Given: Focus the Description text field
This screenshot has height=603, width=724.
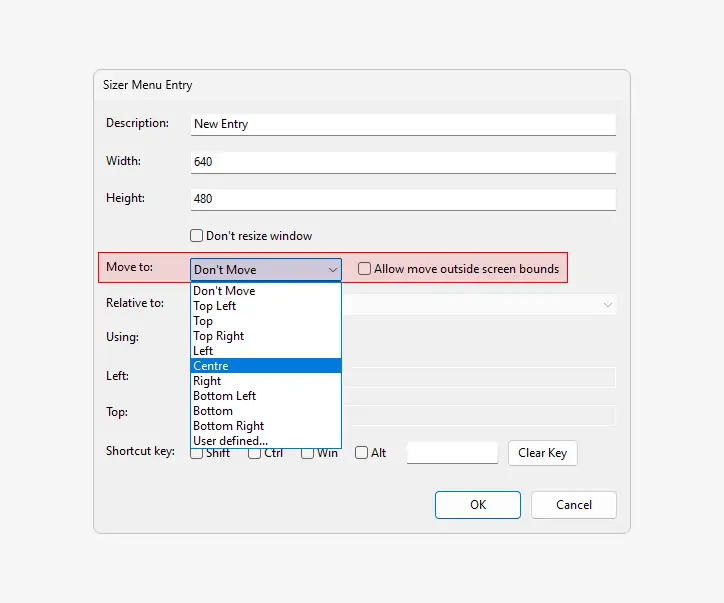Looking at the screenshot, I should tap(402, 124).
